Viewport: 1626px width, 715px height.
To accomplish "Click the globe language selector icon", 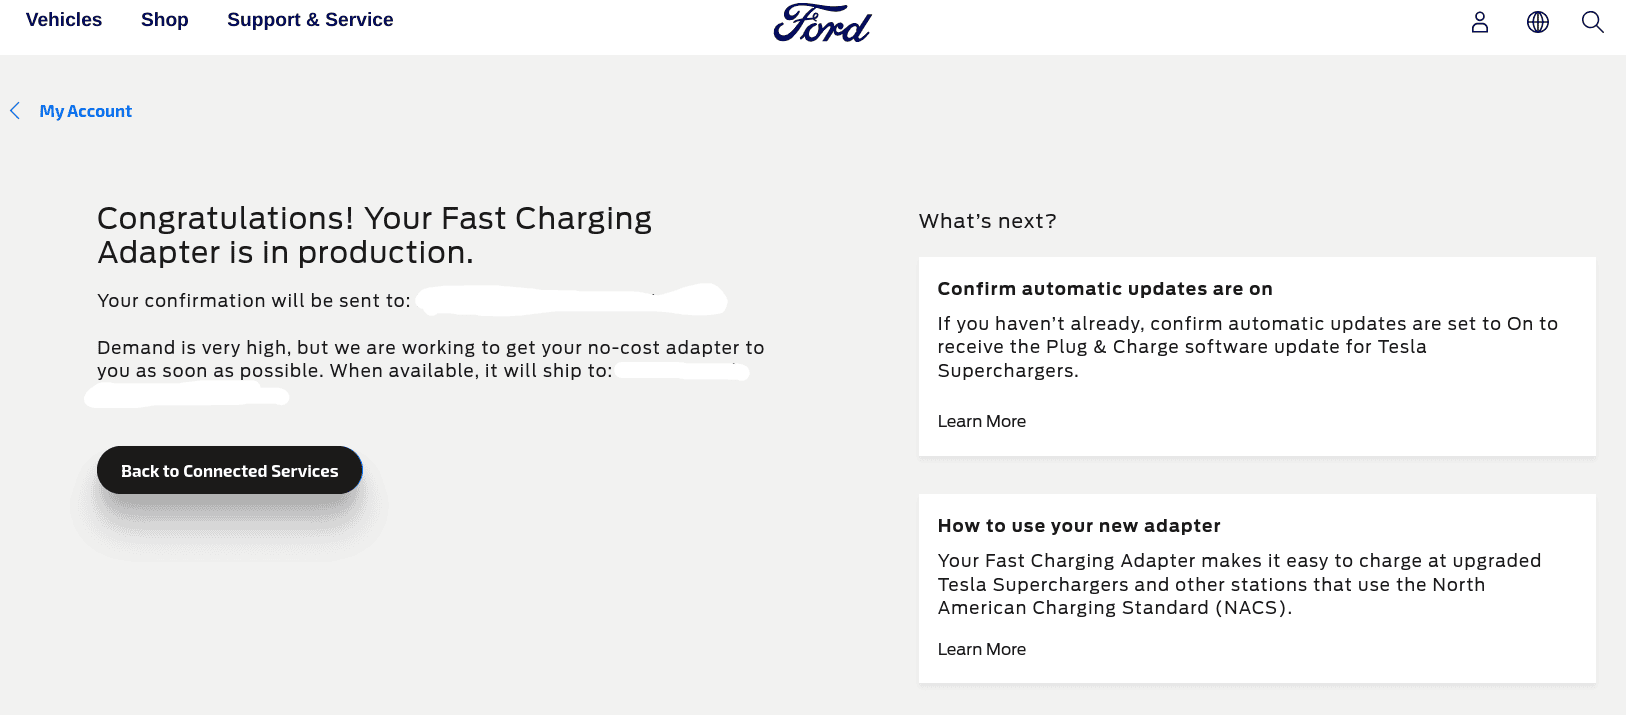I will coord(1538,22).
